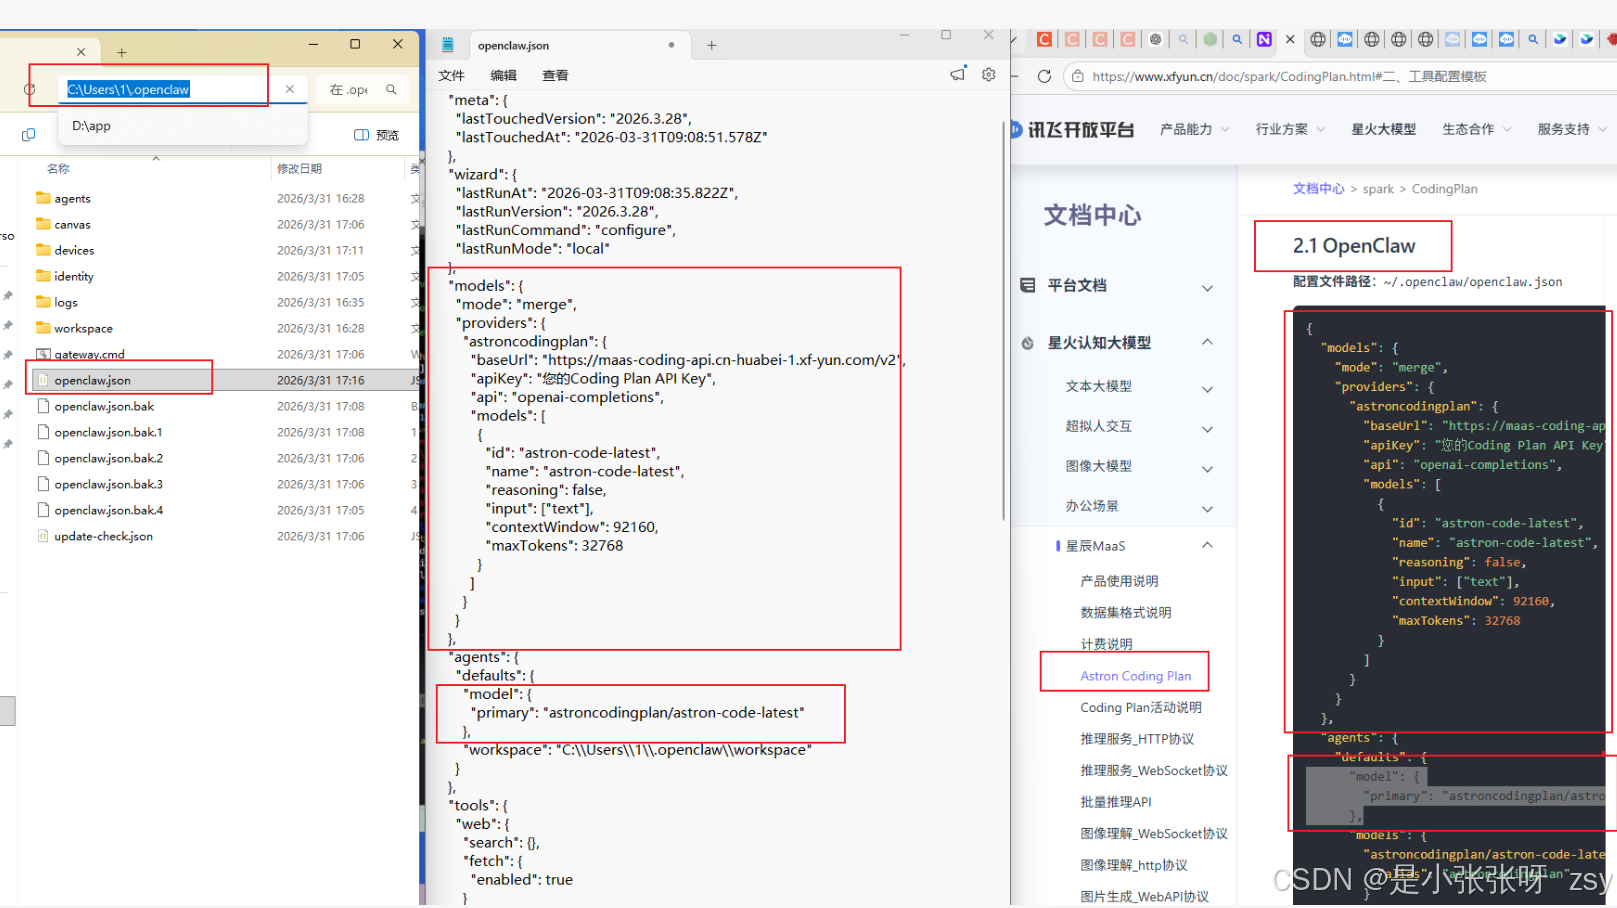1617x908 pixels.
Task: Select the devices folder
Action: tap(225, 250)
